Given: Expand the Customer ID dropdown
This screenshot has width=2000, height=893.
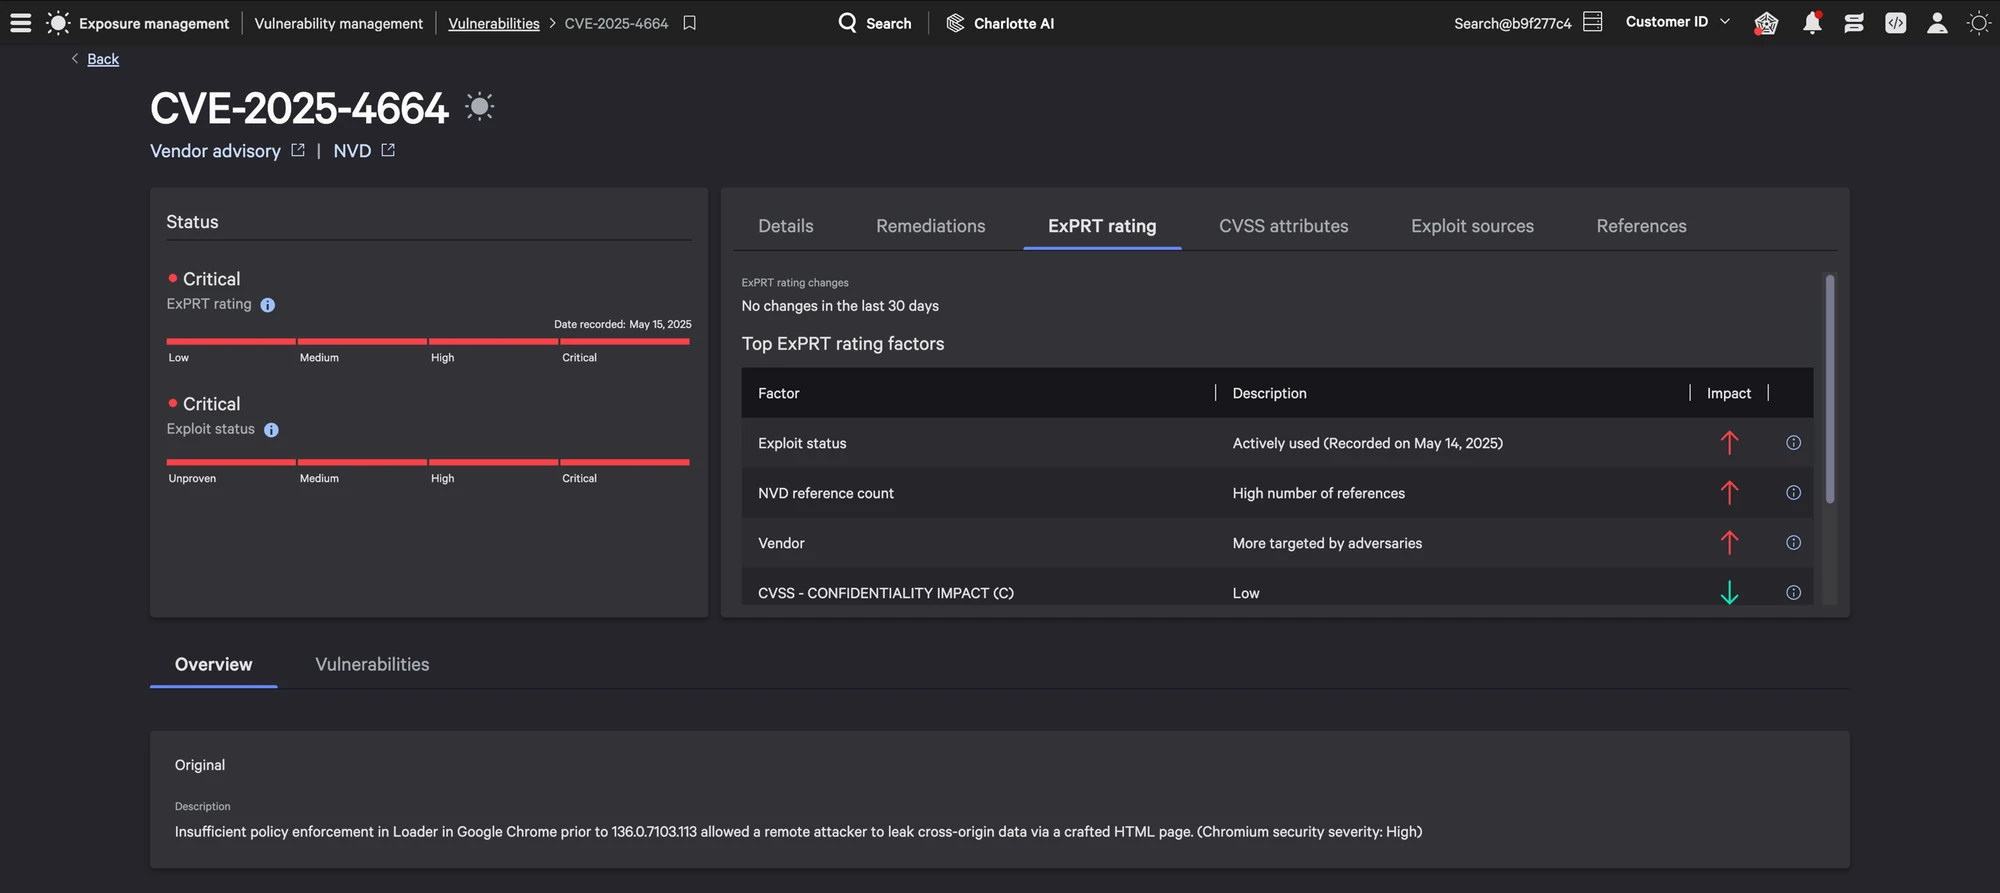Looking at the screenshot, I should [1678, 22].
